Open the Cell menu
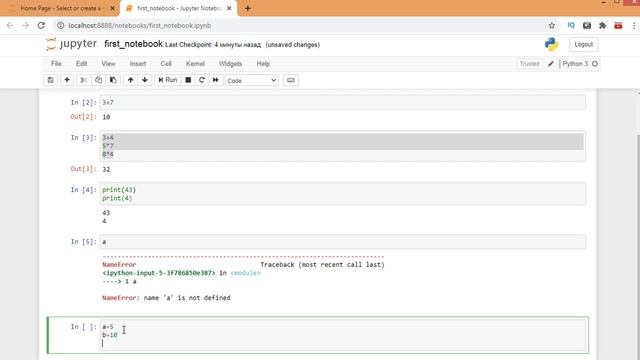640x360 pixels. pyautogui.click(x=166, y=64)
